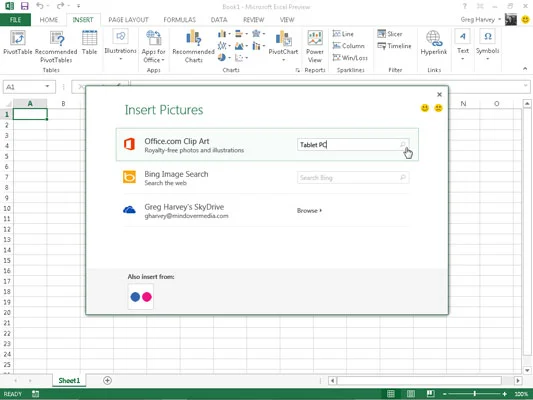The width and height of the screenshot is (533, 400).
Task: Switch to the FORMULAS tab
Action: [179, 20]
